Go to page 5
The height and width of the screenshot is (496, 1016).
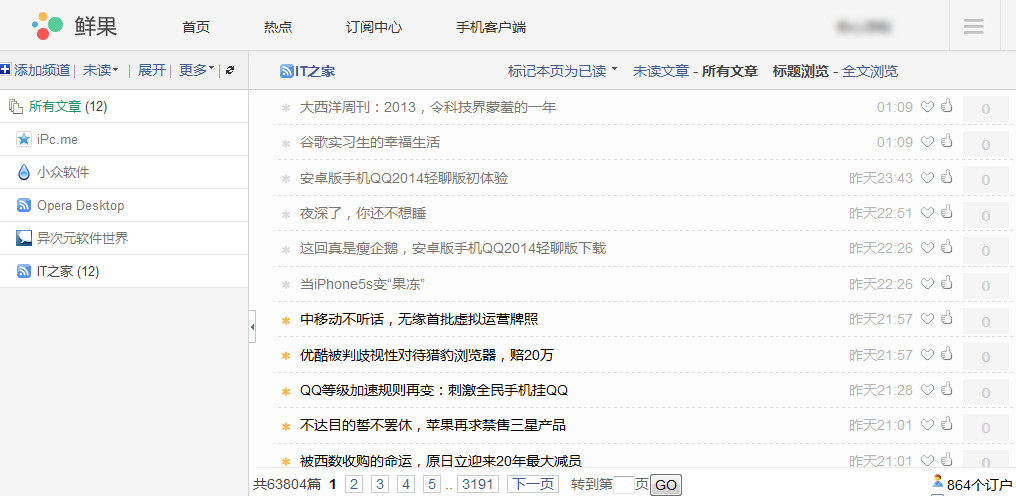tap(432, 484)
